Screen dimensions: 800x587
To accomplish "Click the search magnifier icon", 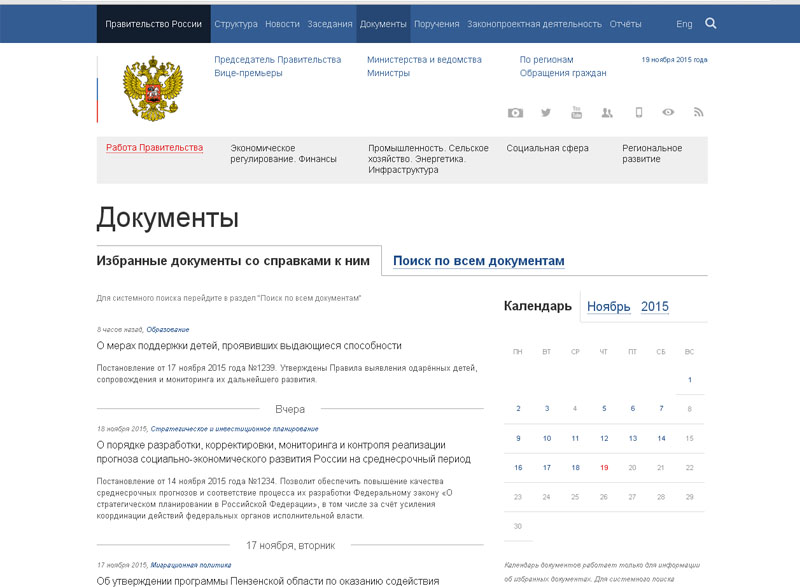I will 711,23.
